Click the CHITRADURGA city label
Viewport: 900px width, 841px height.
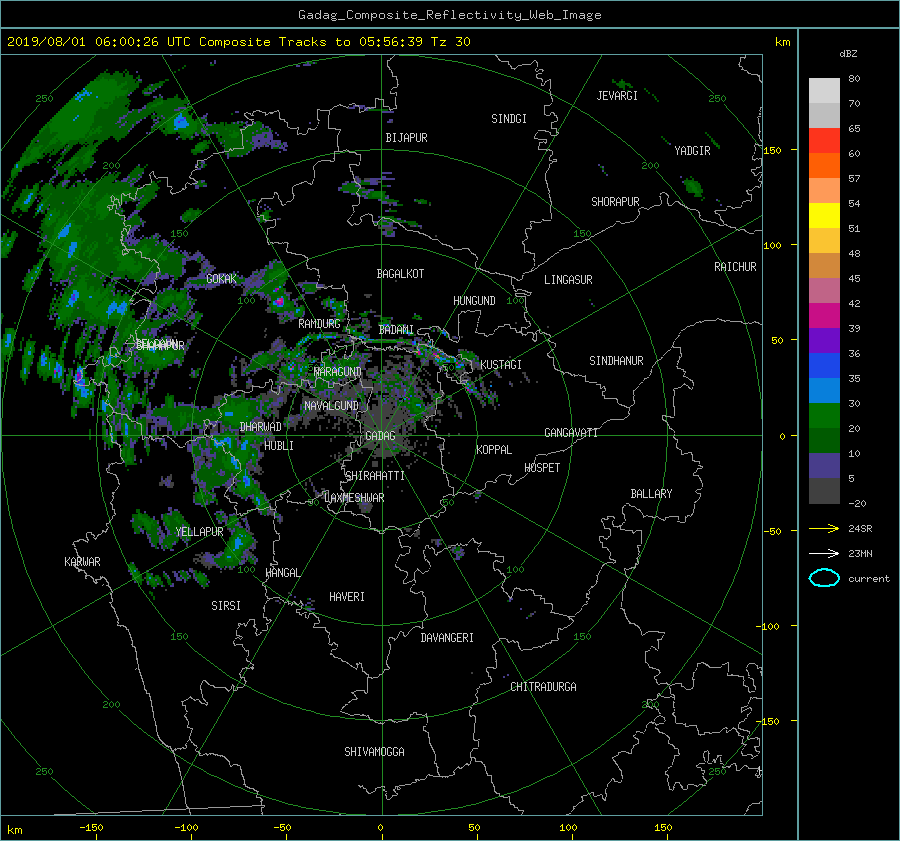[x=544, y=687]
